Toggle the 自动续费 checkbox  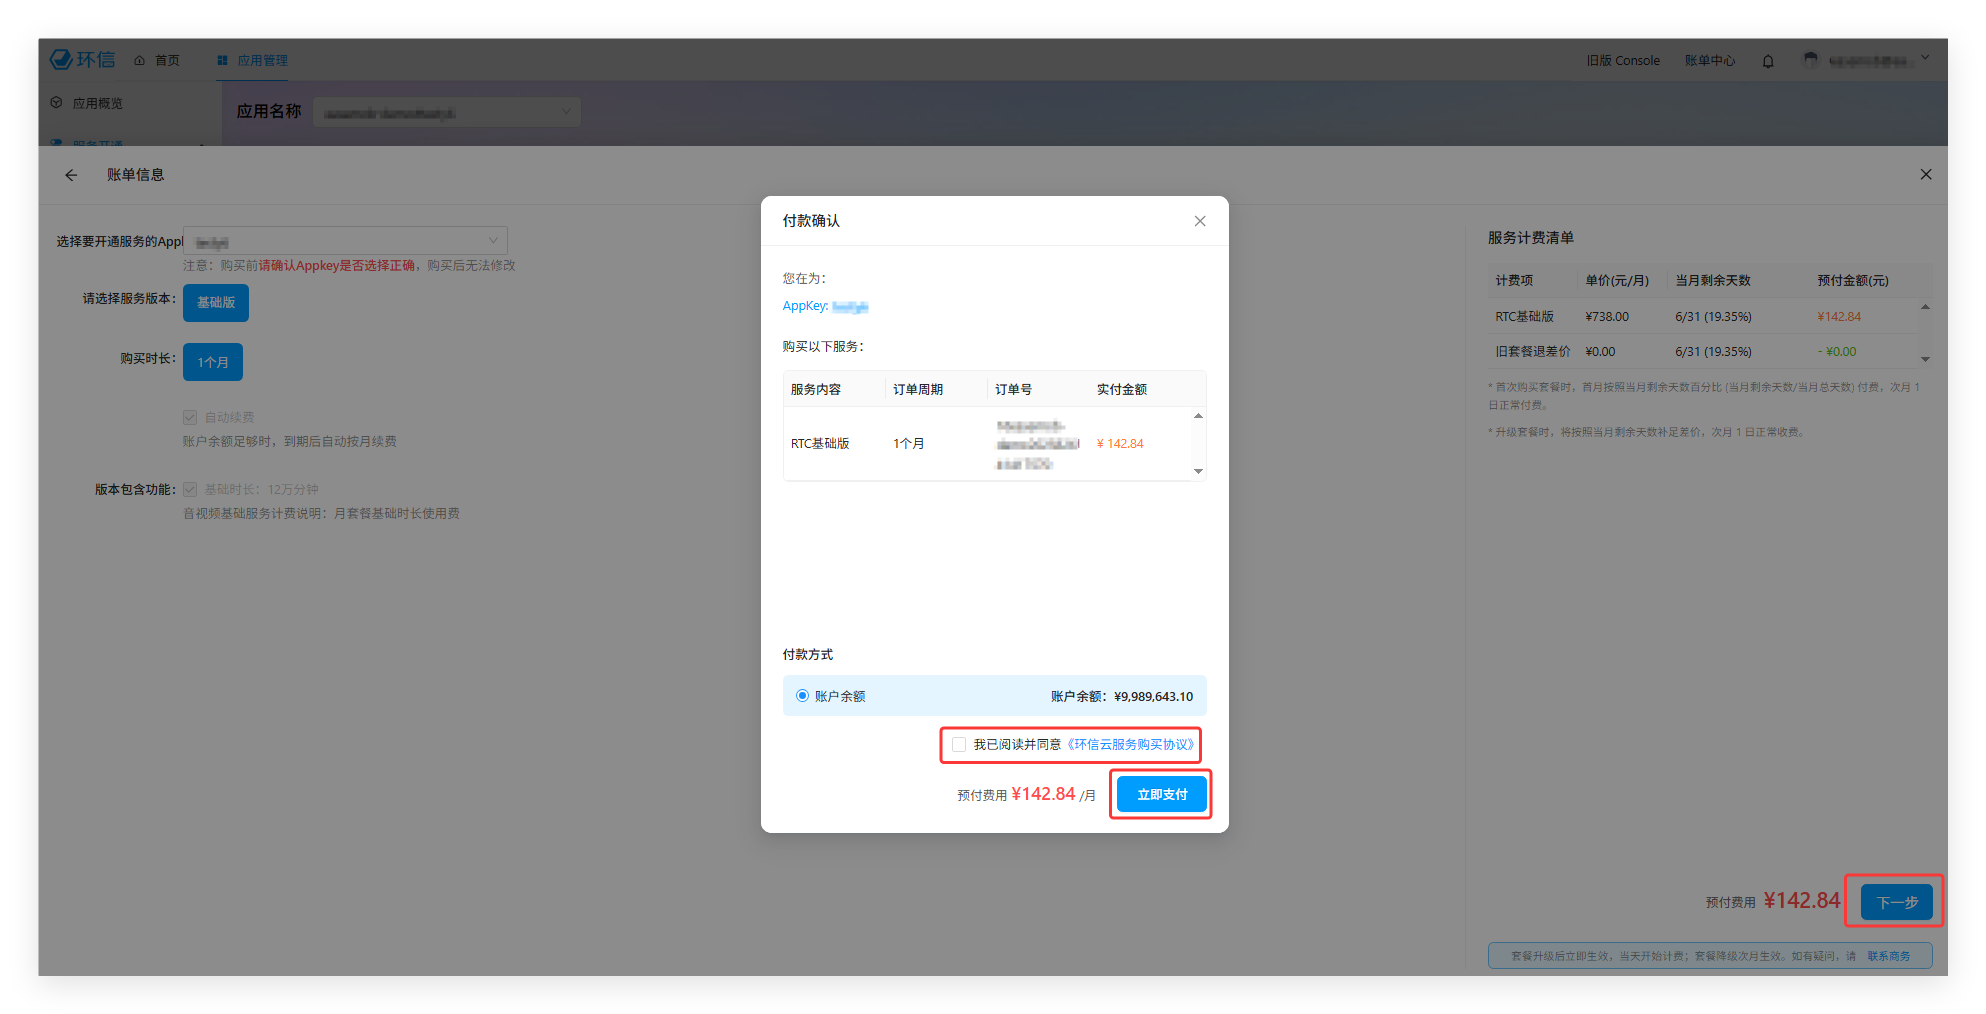[190, 417]
